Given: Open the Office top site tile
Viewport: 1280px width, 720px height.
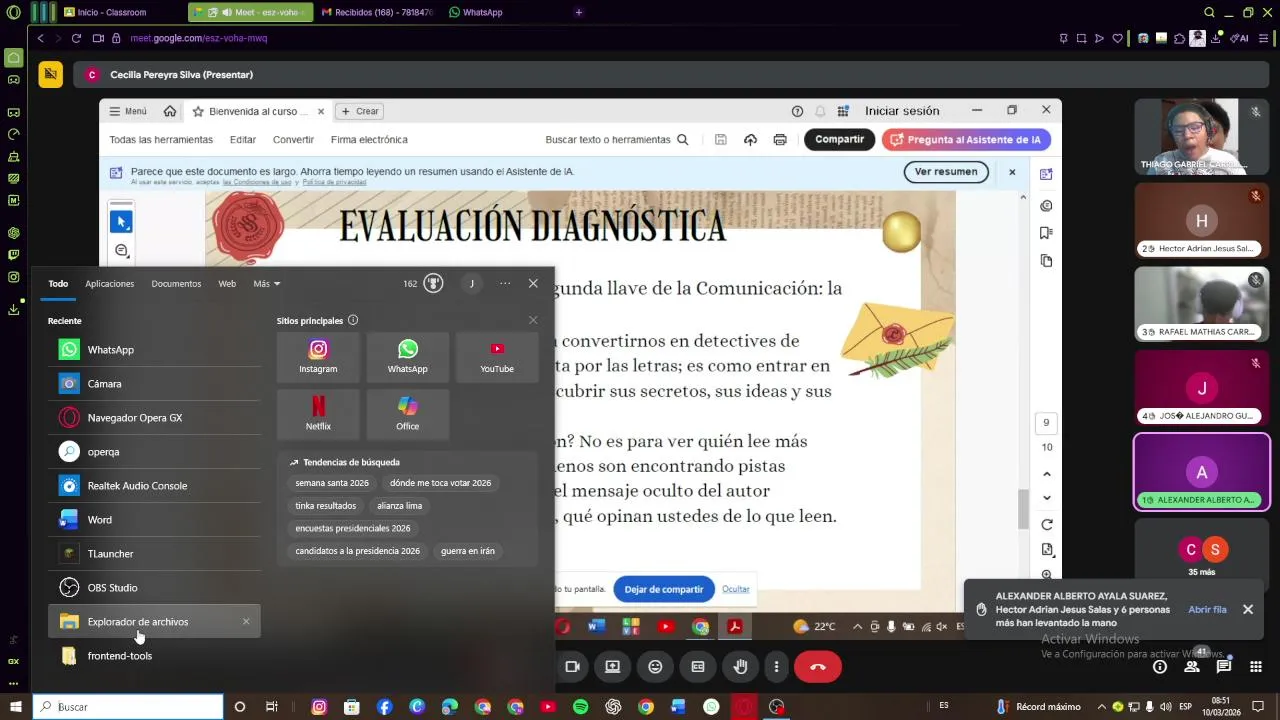Looking at the screenshot, I should tap(407, 414).
